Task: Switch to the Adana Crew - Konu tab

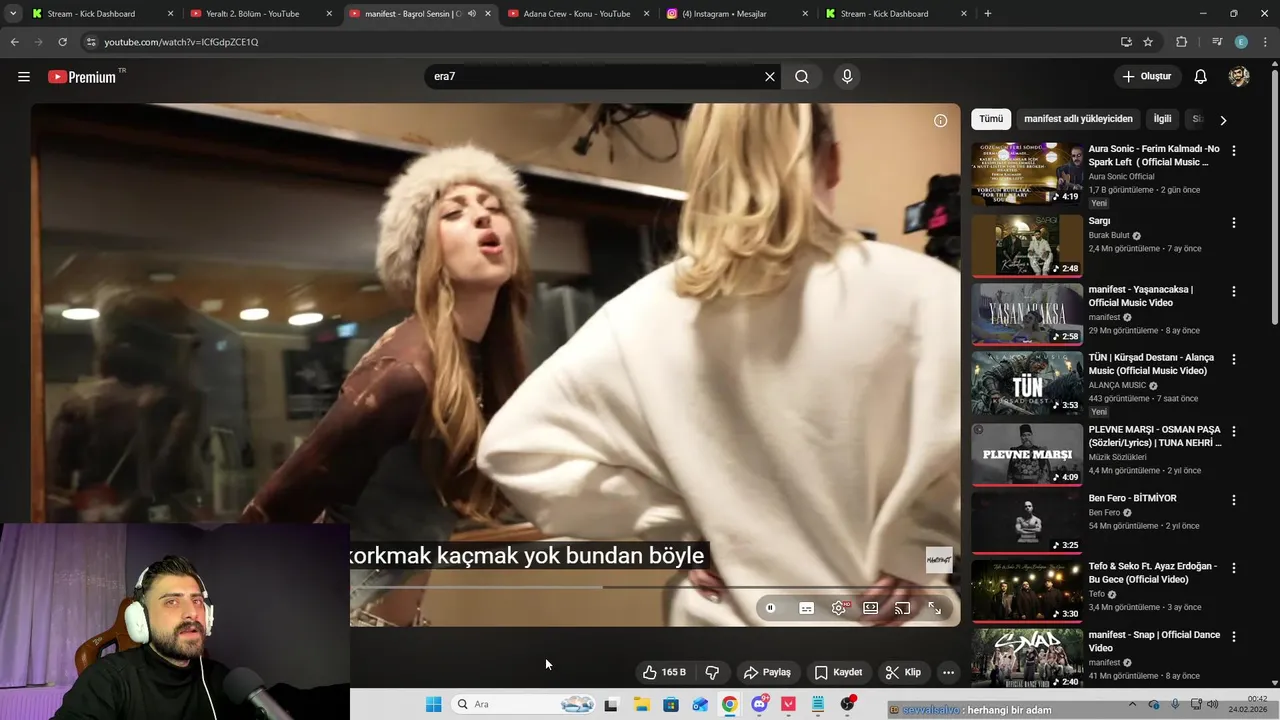Action: pyautogui.click(x=580, y=14)
